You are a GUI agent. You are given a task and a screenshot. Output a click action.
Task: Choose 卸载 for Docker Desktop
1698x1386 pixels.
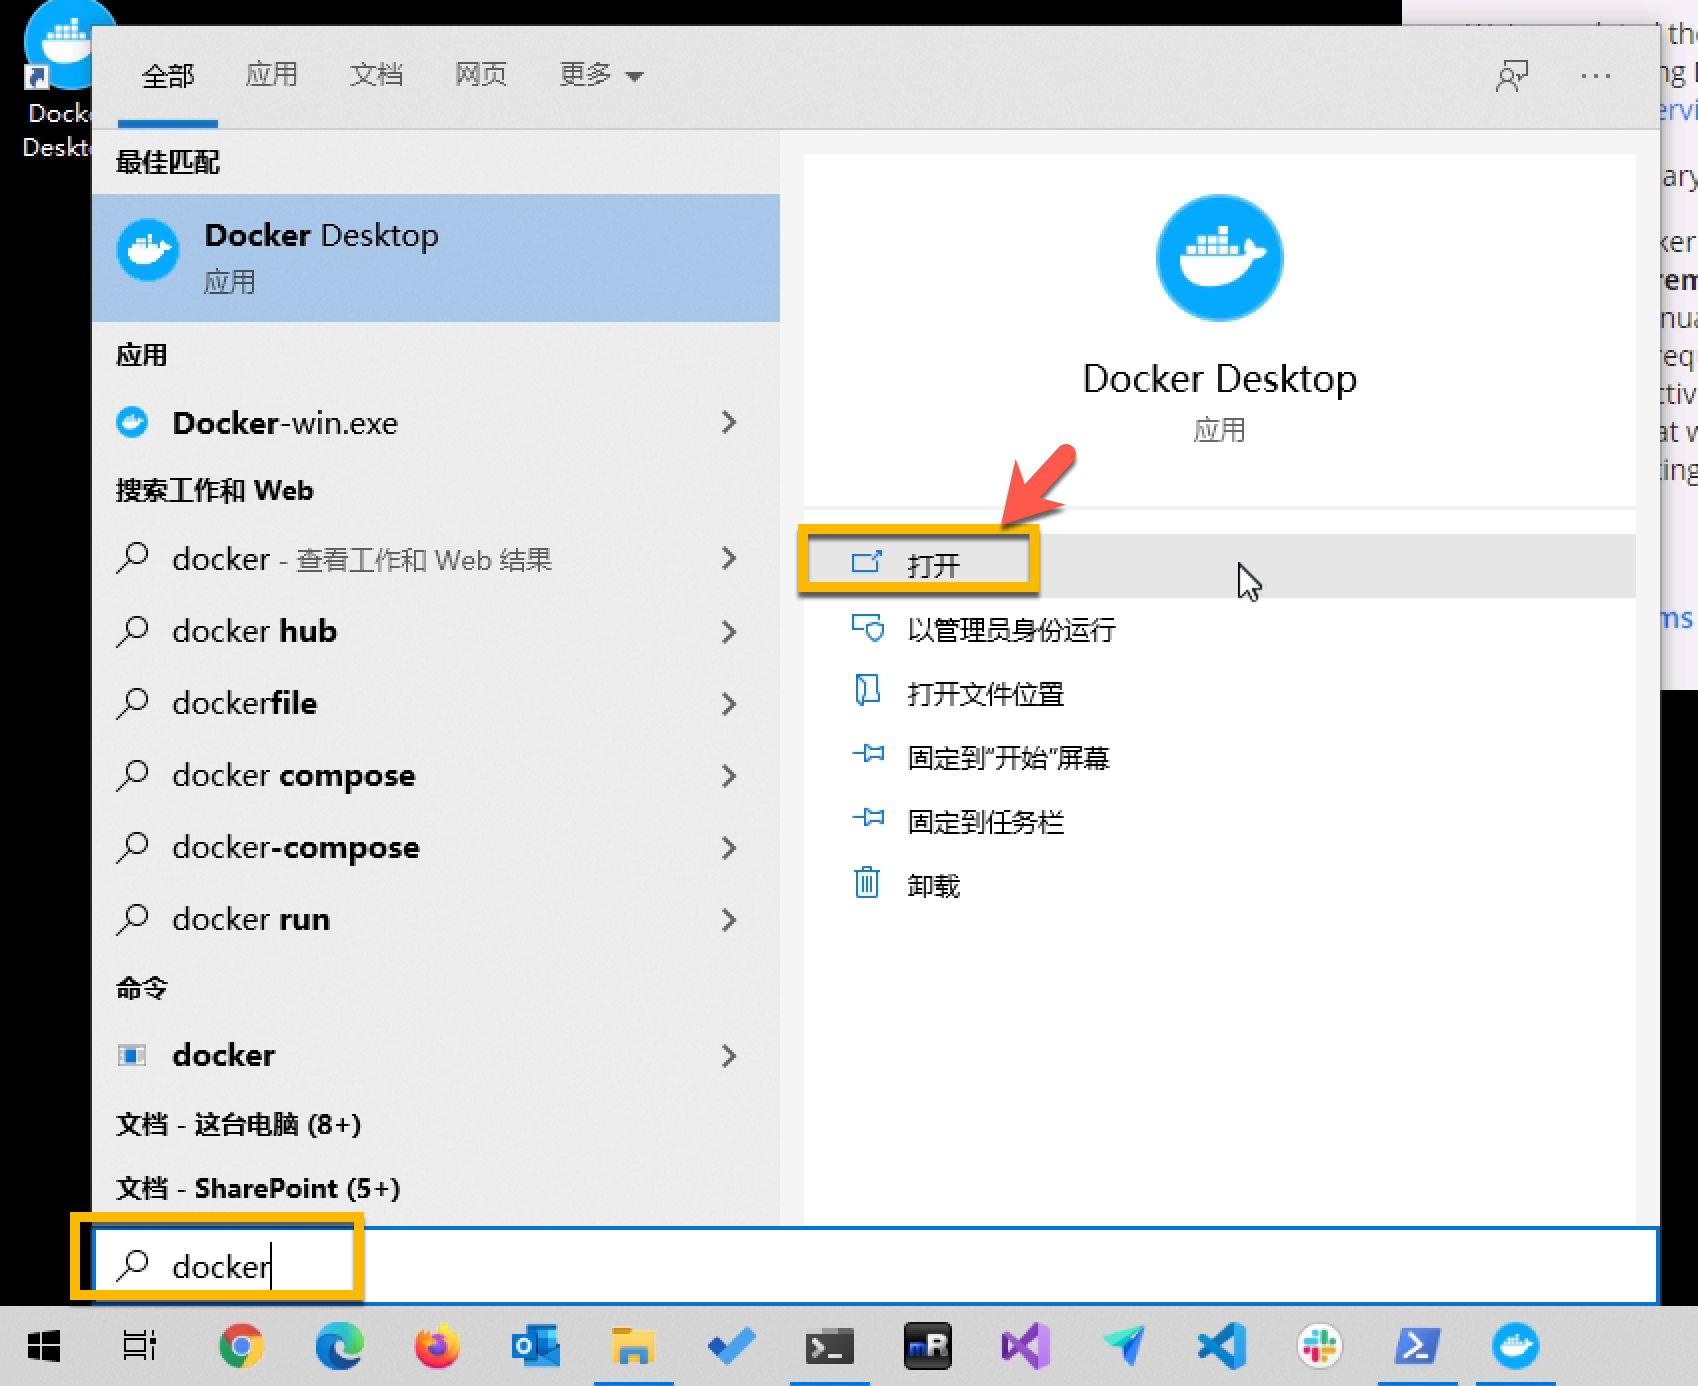coord(1219,885)
